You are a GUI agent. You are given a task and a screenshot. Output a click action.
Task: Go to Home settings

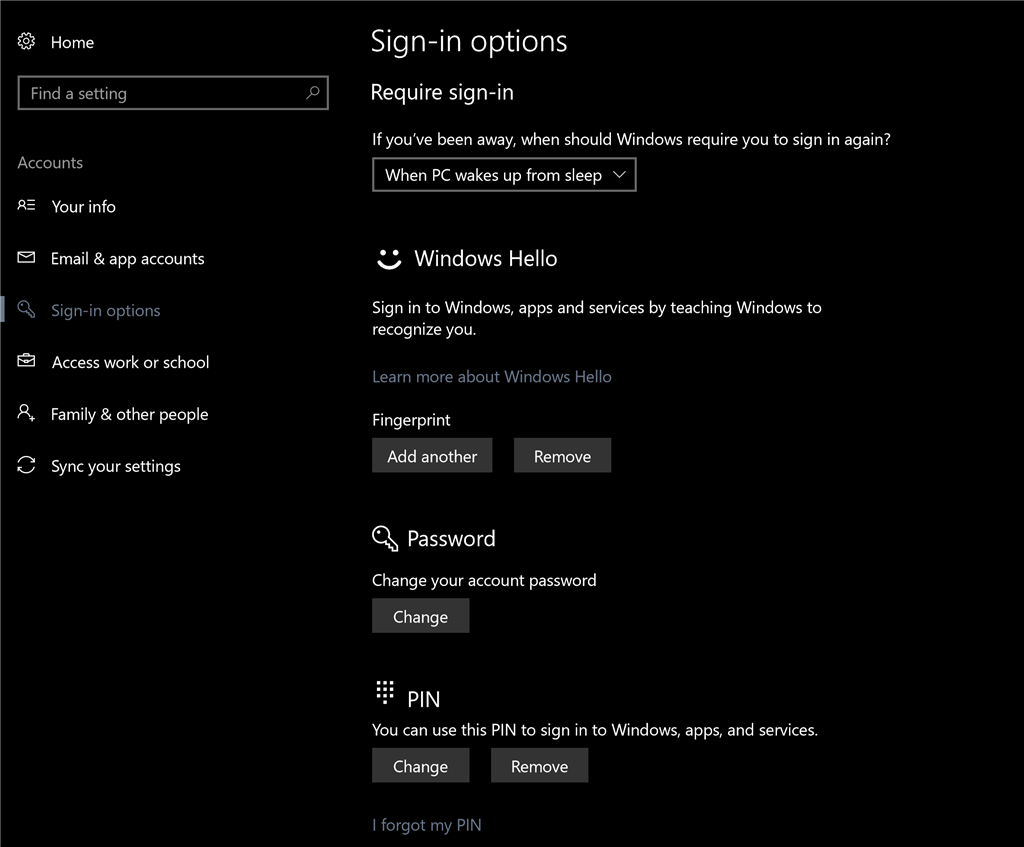[72, 42]
